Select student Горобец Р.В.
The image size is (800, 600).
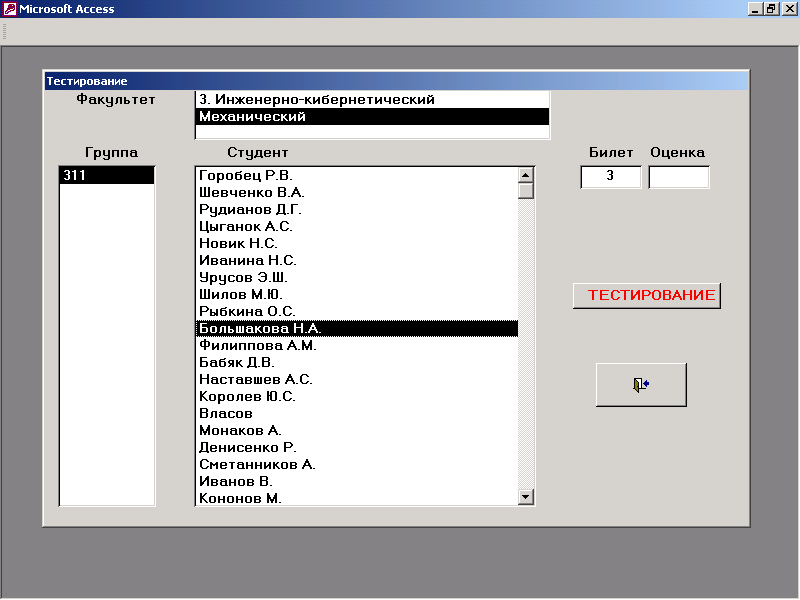pyautogui.click(x=357, y=175)
